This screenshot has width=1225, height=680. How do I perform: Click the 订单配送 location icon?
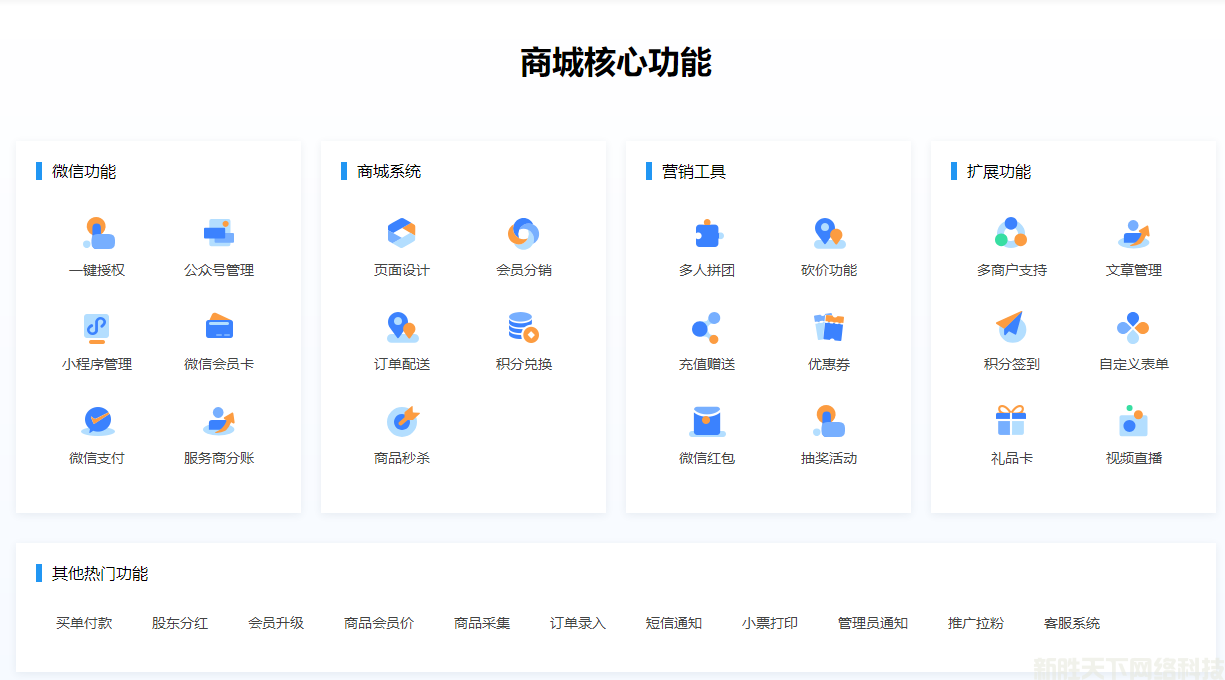(x=401, y=328)
